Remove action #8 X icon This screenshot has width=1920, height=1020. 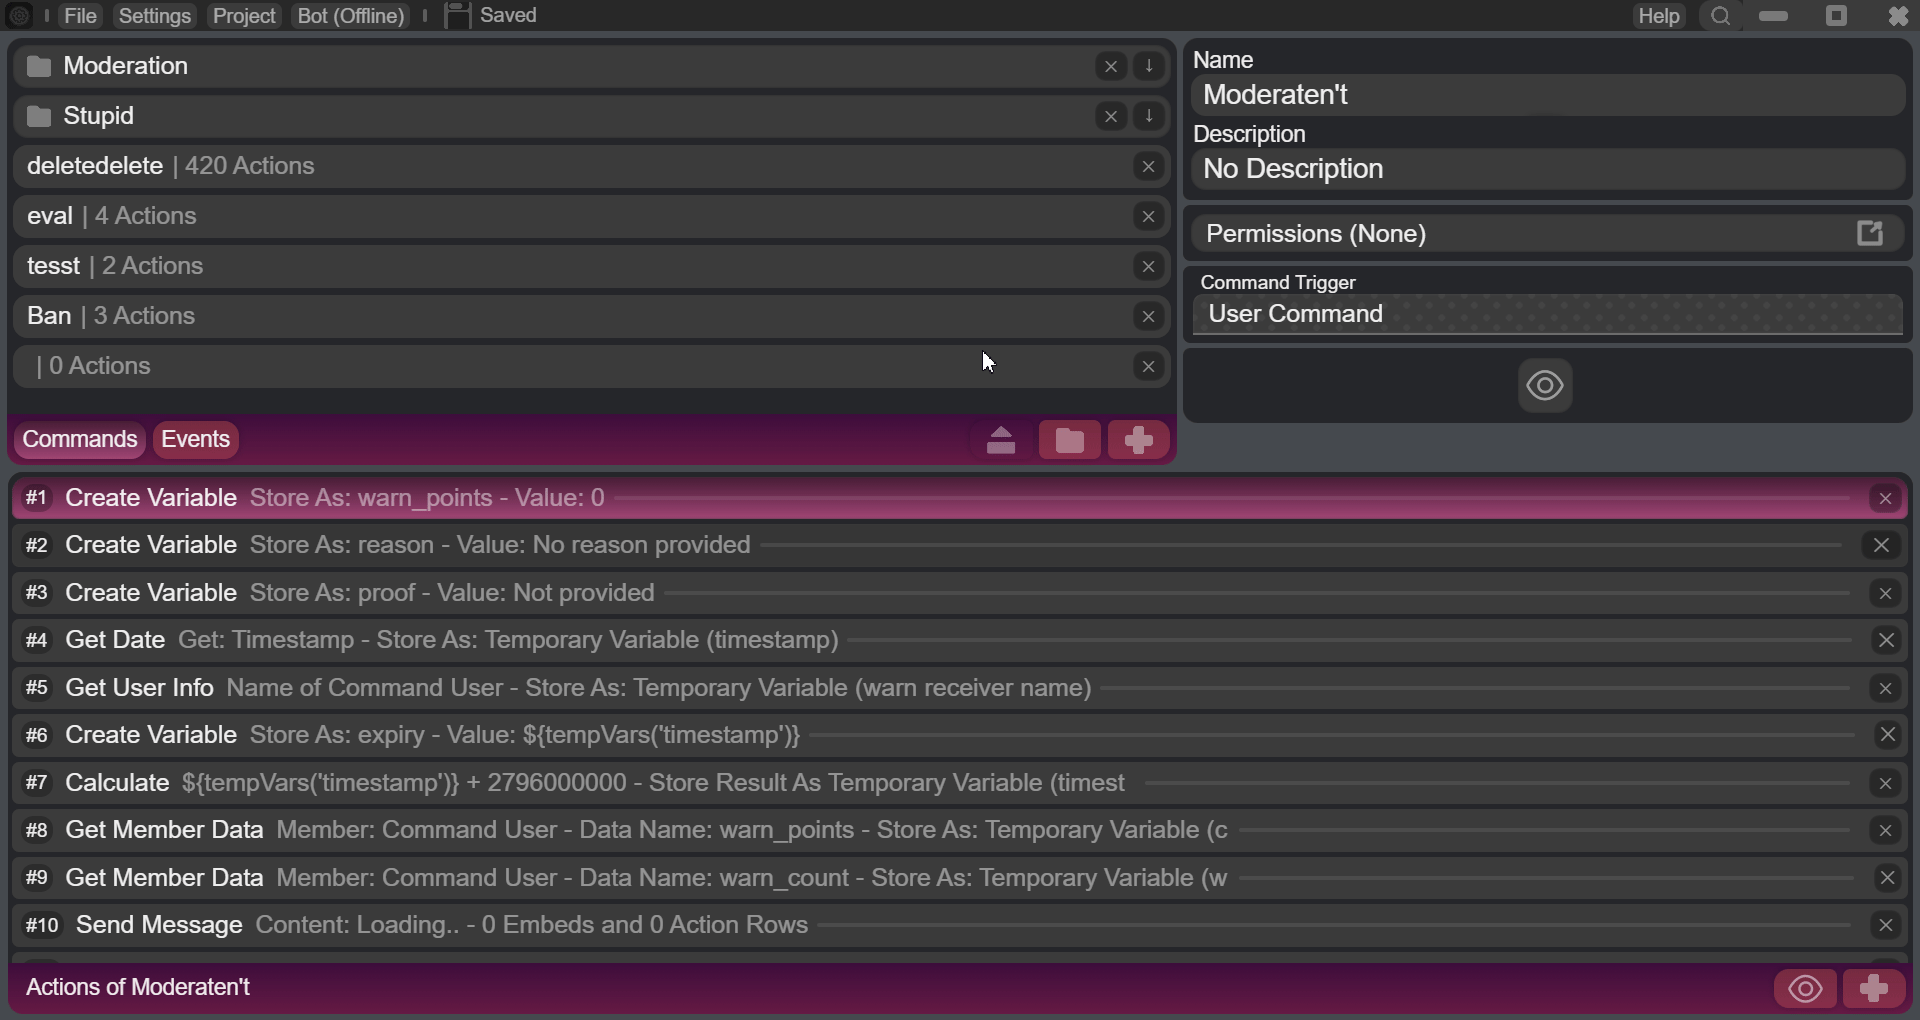click(x=1885, y=830)
